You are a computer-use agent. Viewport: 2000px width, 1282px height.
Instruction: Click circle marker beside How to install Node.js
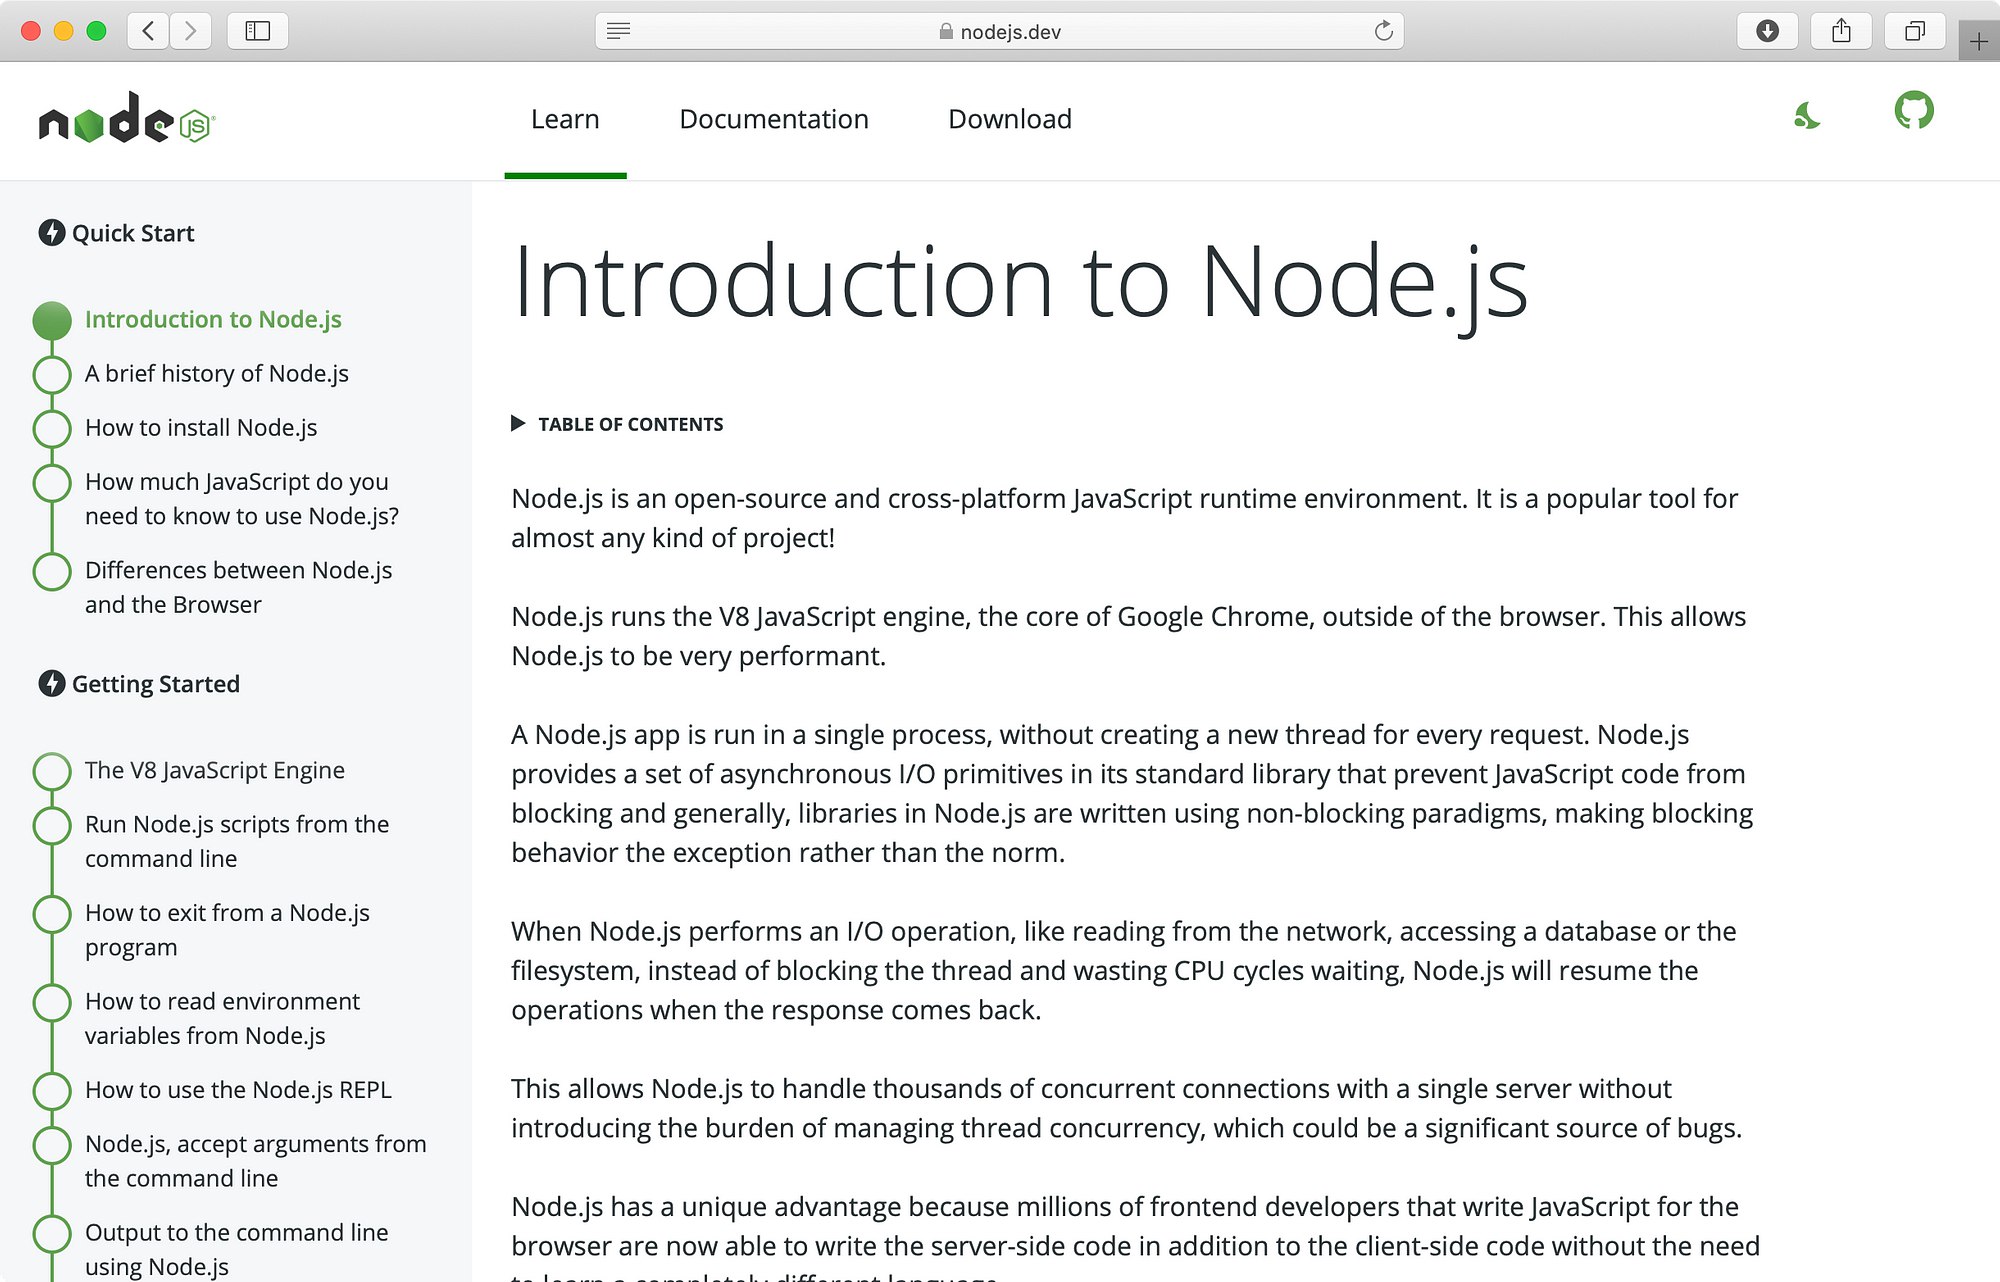pyautogui.click(x=52, y=429)
